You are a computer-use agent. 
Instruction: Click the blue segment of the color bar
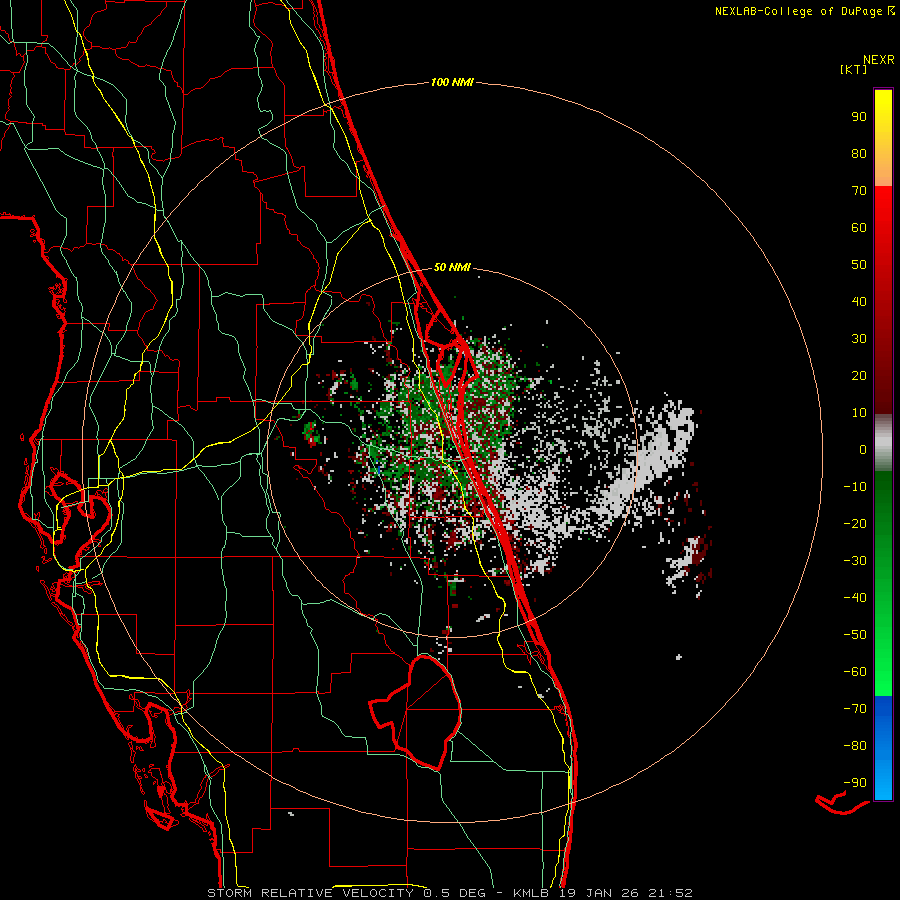point(883,748)
